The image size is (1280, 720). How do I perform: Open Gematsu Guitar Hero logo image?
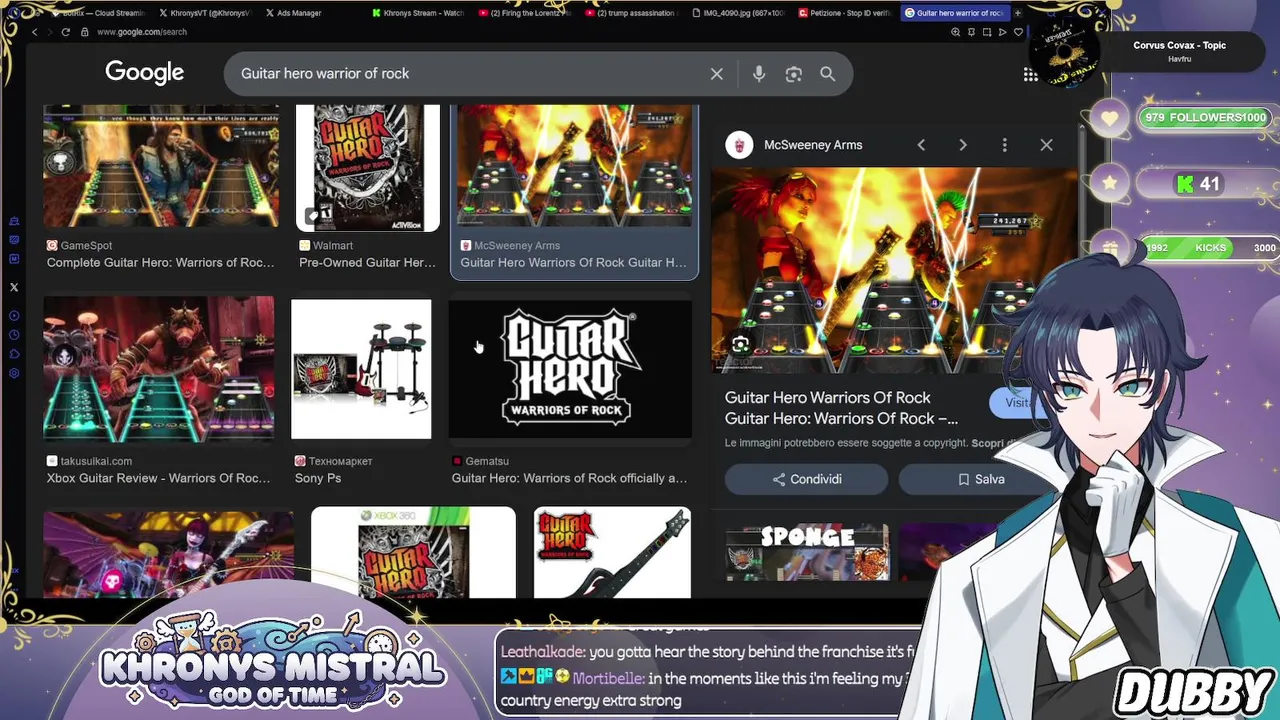[x=570, y=369]
